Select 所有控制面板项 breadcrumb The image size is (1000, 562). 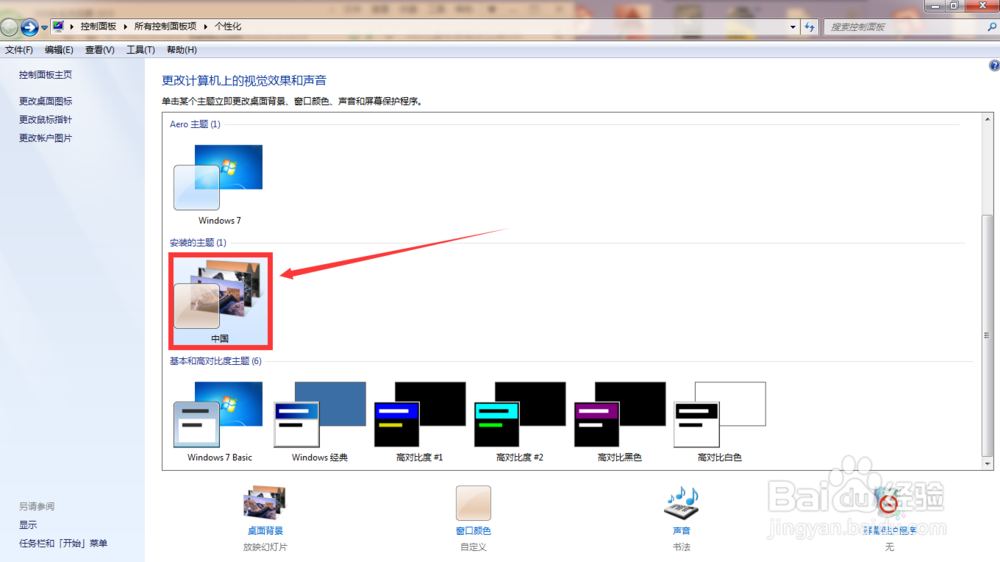pos(165,26)
